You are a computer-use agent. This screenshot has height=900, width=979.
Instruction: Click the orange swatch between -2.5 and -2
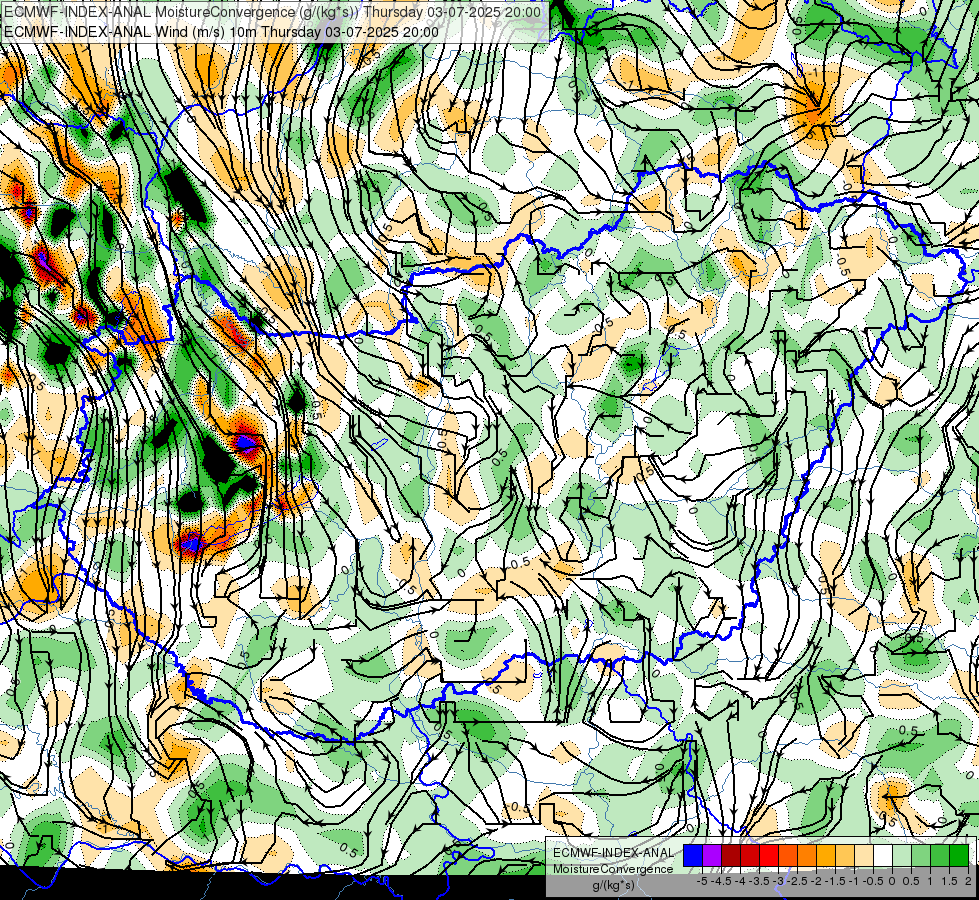click(807, 856)
